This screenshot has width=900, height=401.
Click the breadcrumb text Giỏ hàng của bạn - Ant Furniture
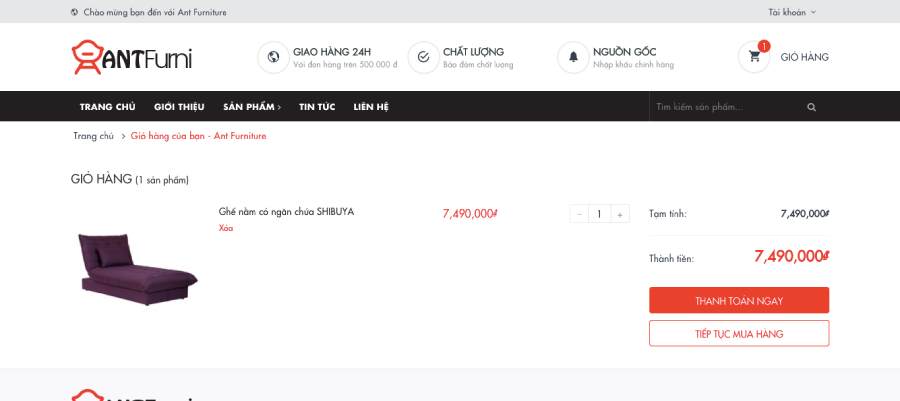tap(199, 136)
